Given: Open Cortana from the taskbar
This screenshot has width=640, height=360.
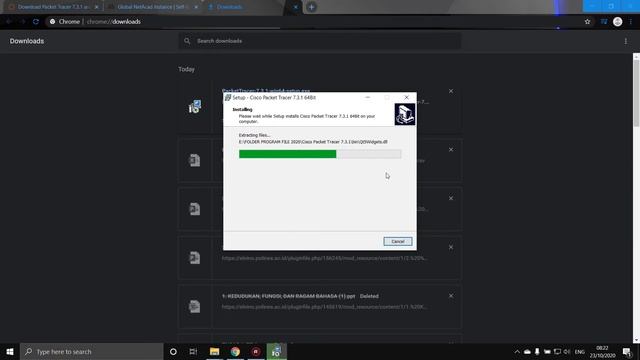Looking at the screenshot, I should [x=173, y=351].
